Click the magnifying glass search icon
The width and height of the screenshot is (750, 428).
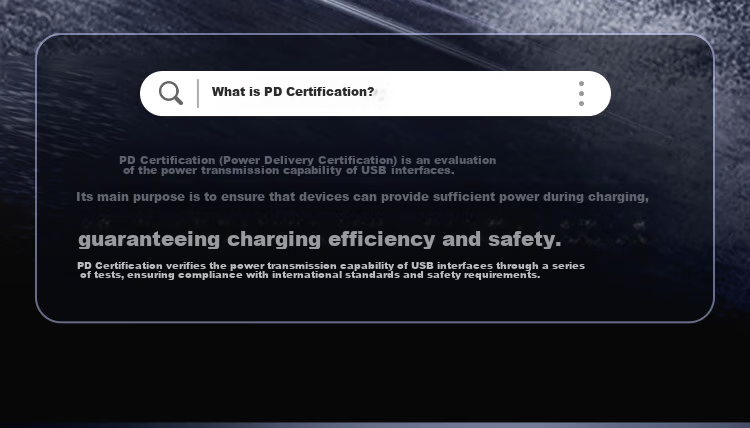pos(171,93)
